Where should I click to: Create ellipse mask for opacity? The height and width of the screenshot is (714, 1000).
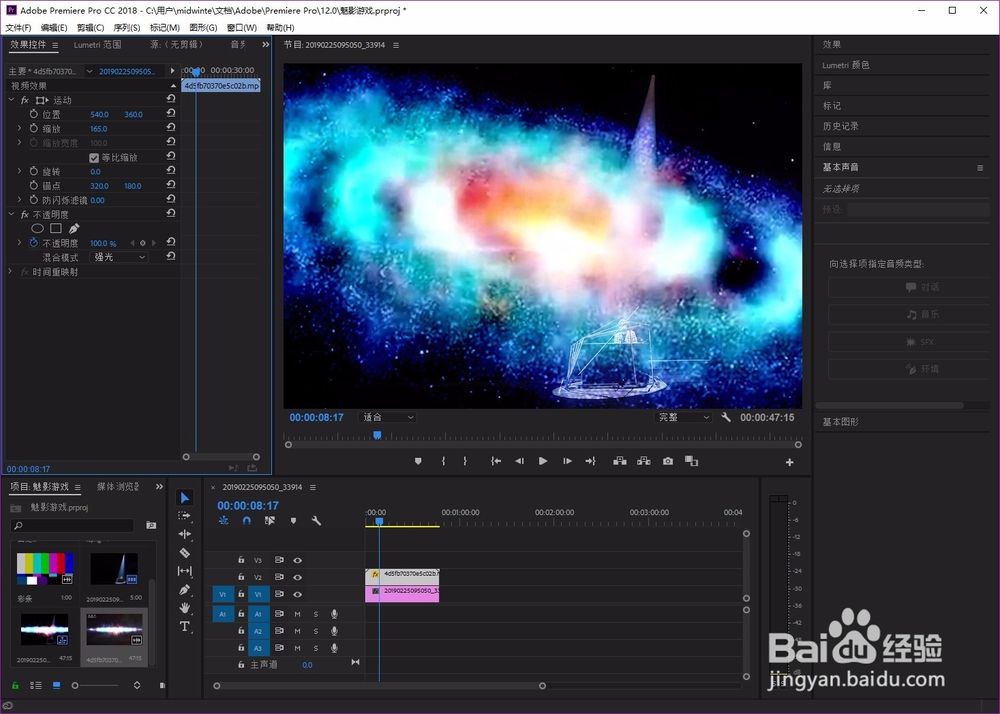[38, 228]
